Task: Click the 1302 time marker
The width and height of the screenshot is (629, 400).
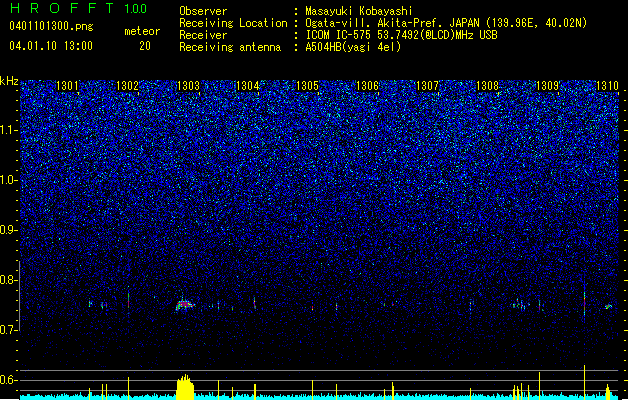Action: click(127, 86)
